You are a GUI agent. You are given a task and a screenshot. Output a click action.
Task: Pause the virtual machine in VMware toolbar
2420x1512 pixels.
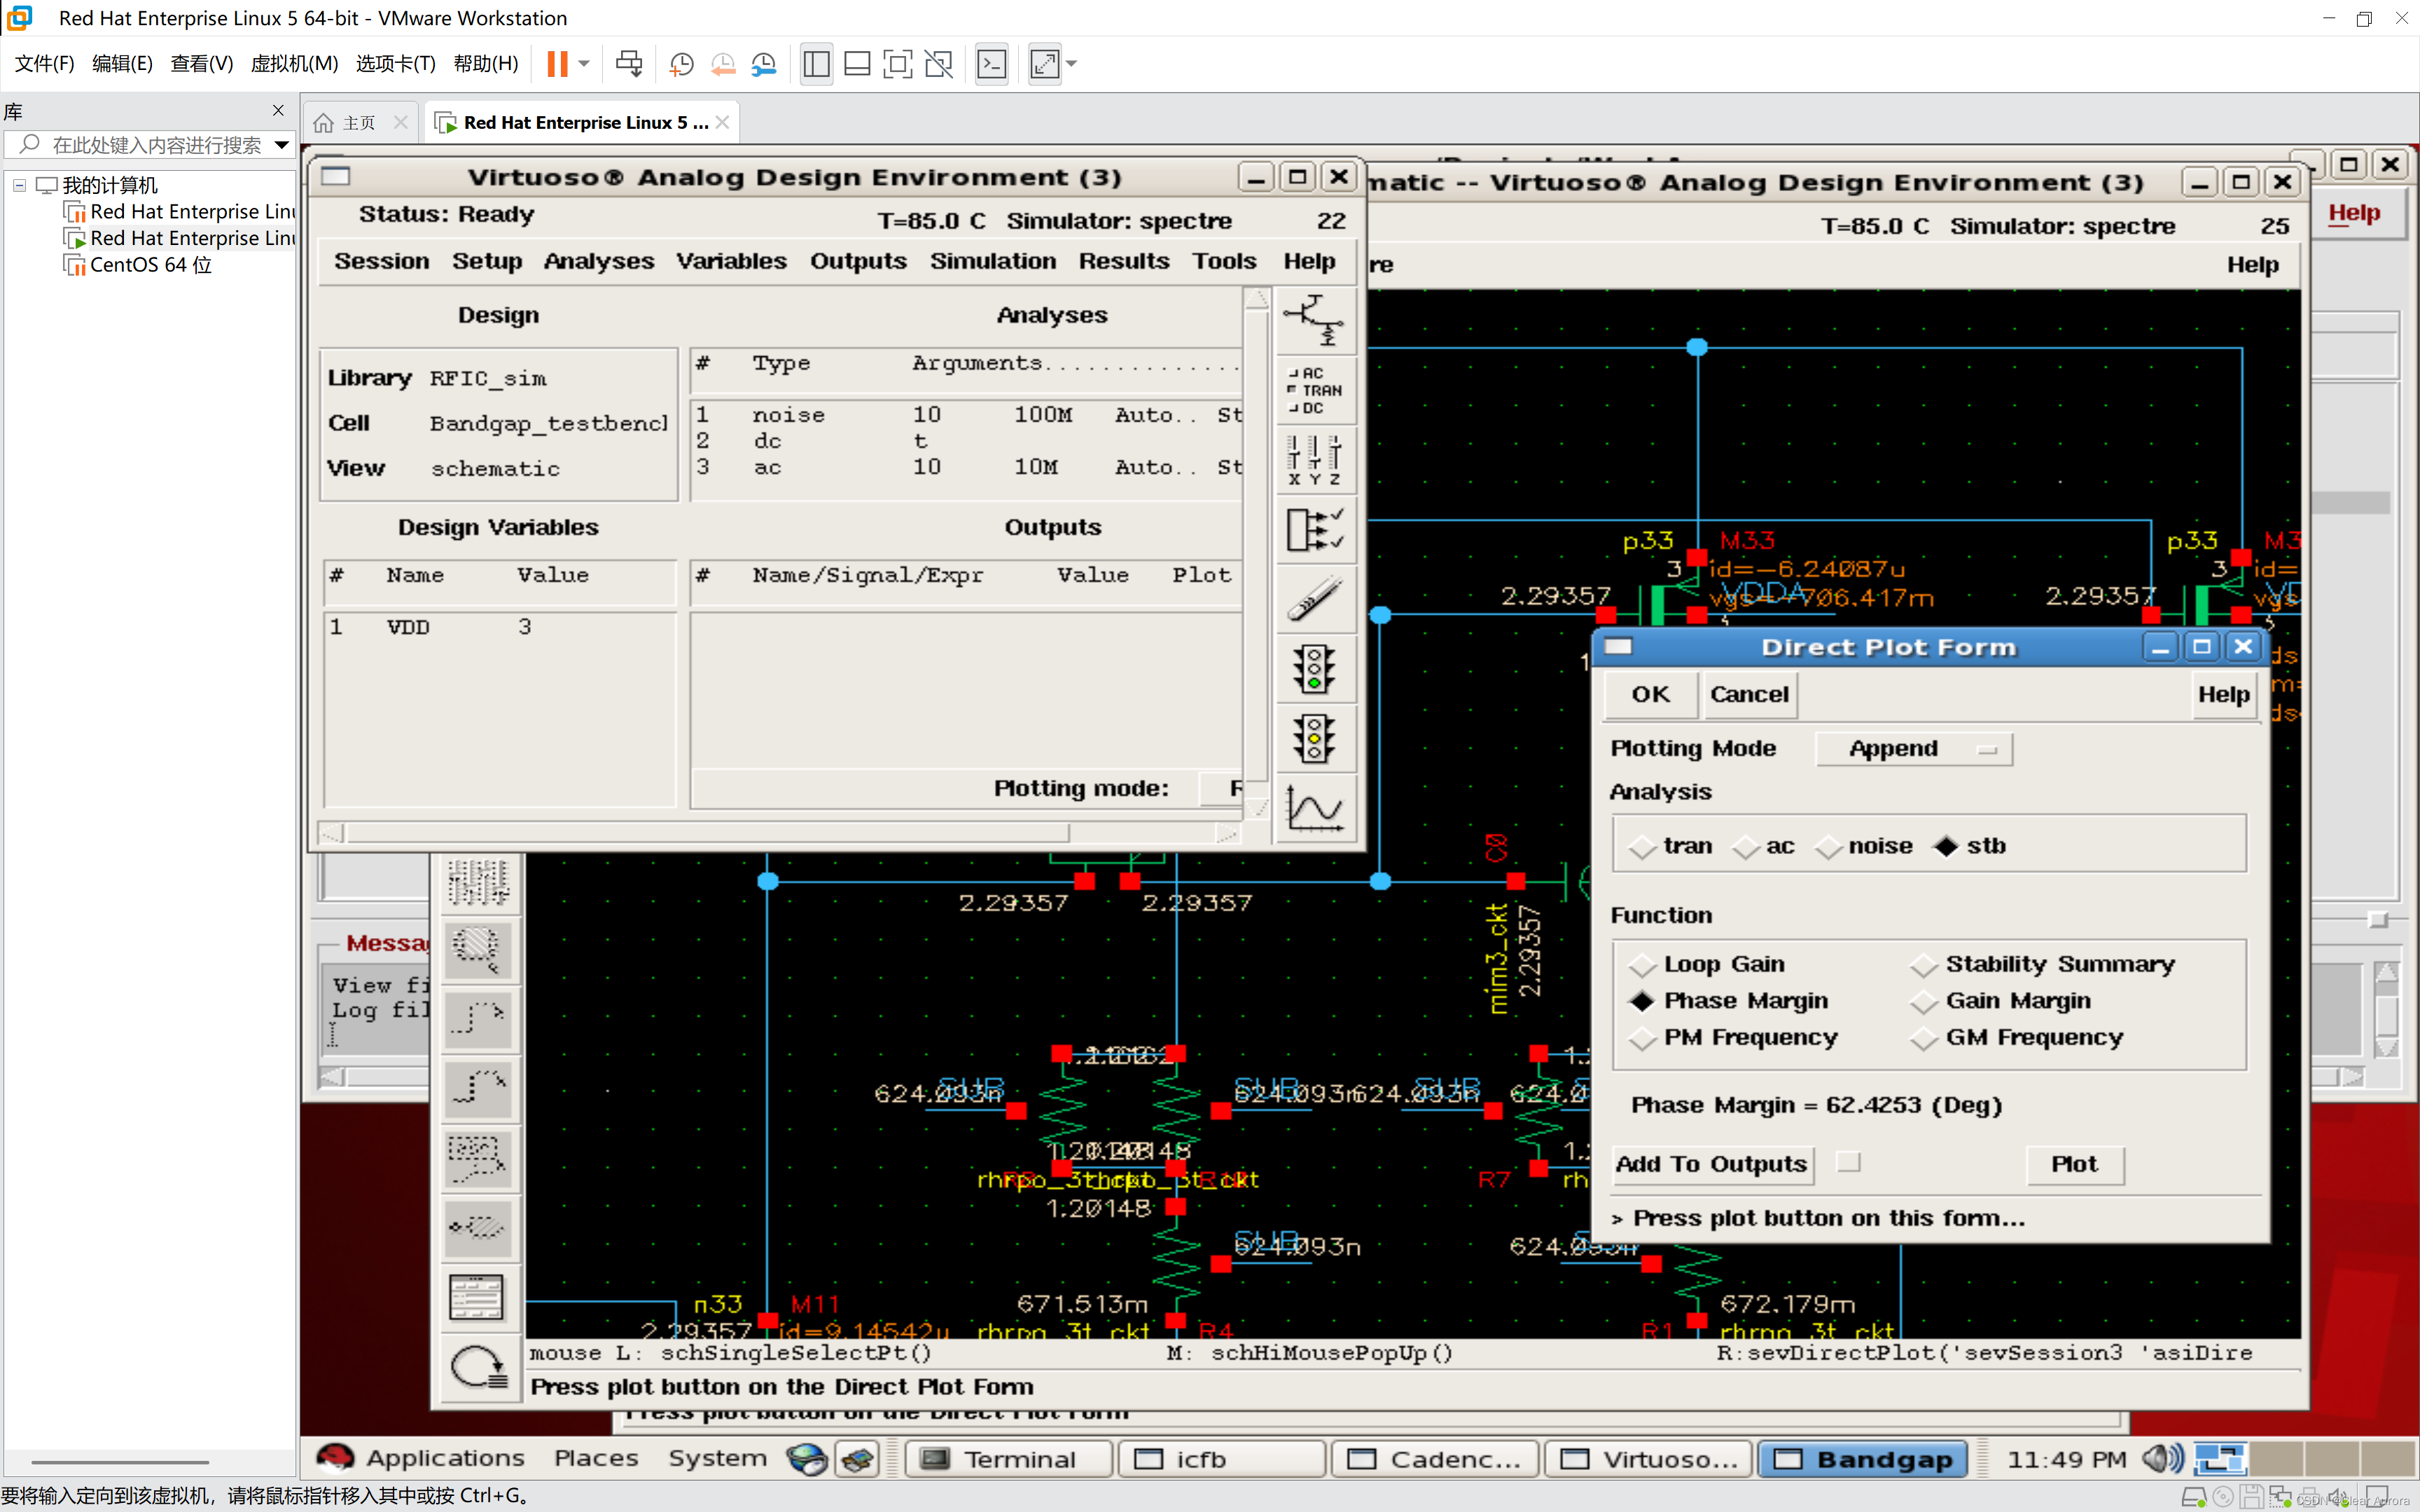(557, 64)
